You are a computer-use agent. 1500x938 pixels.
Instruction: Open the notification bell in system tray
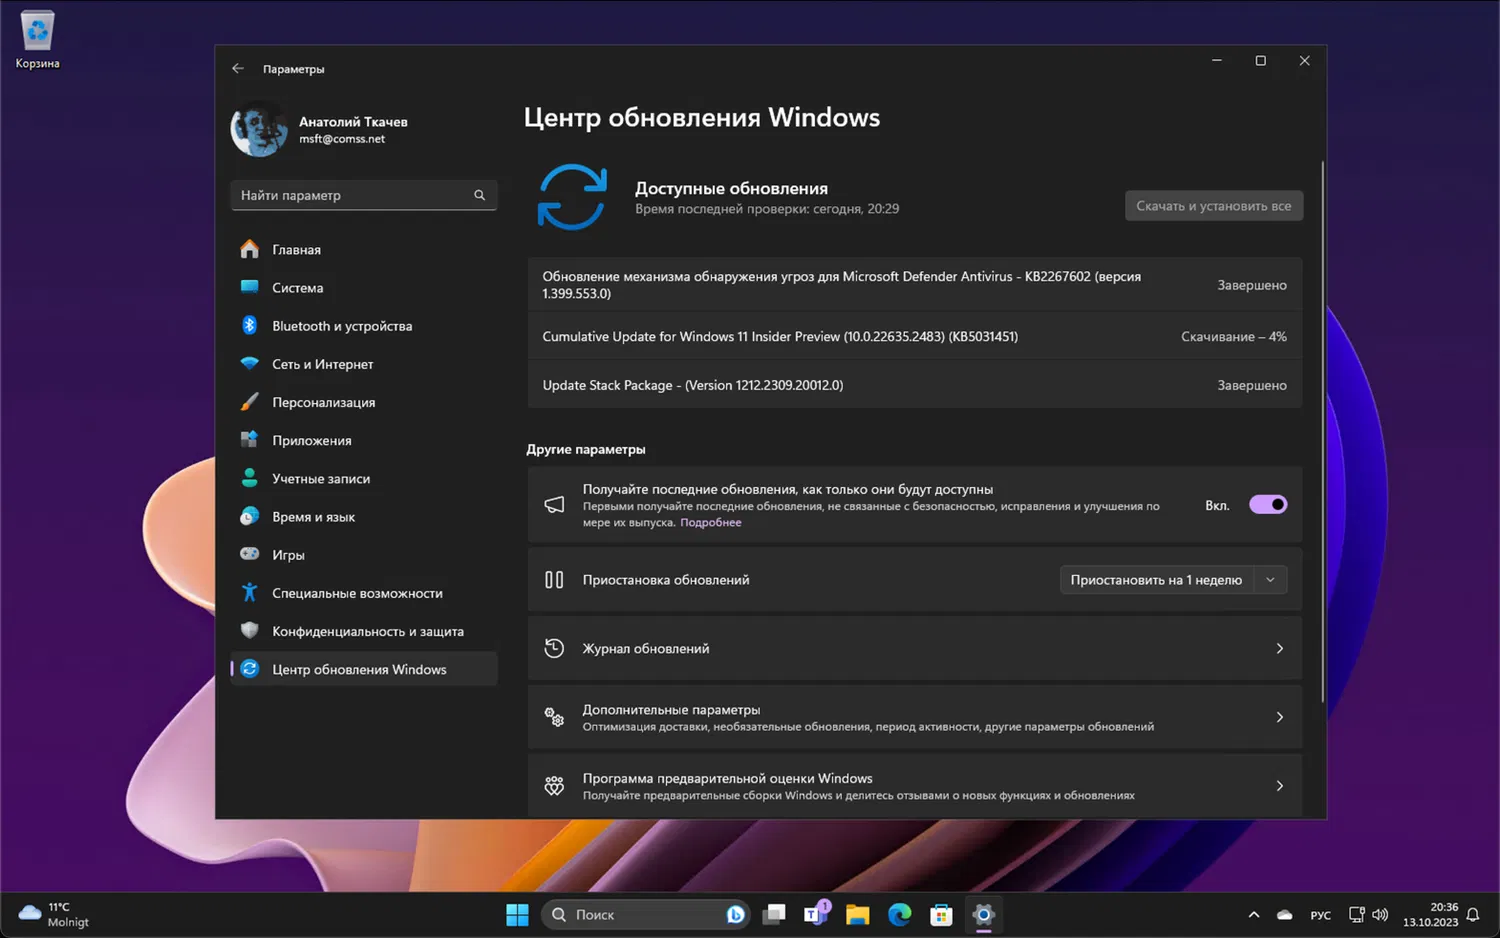point(1473,915)
